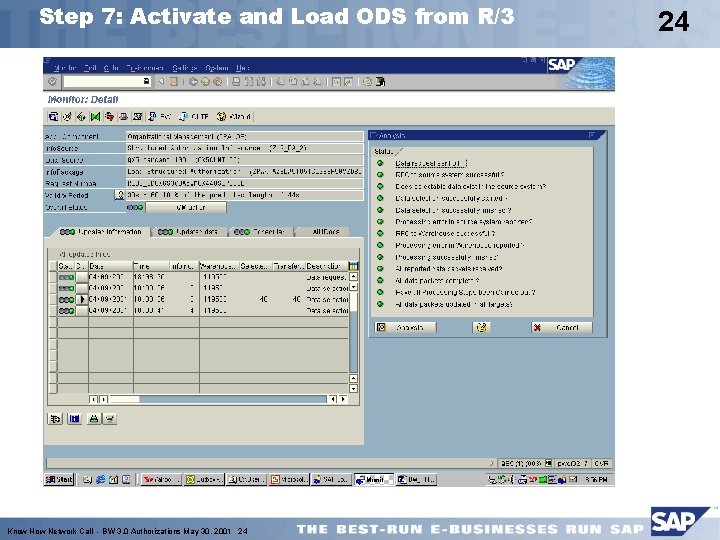Screen dimensions: 720x540
Task: Click the Print icon in standard toolbar
Action: click(236, 82)
